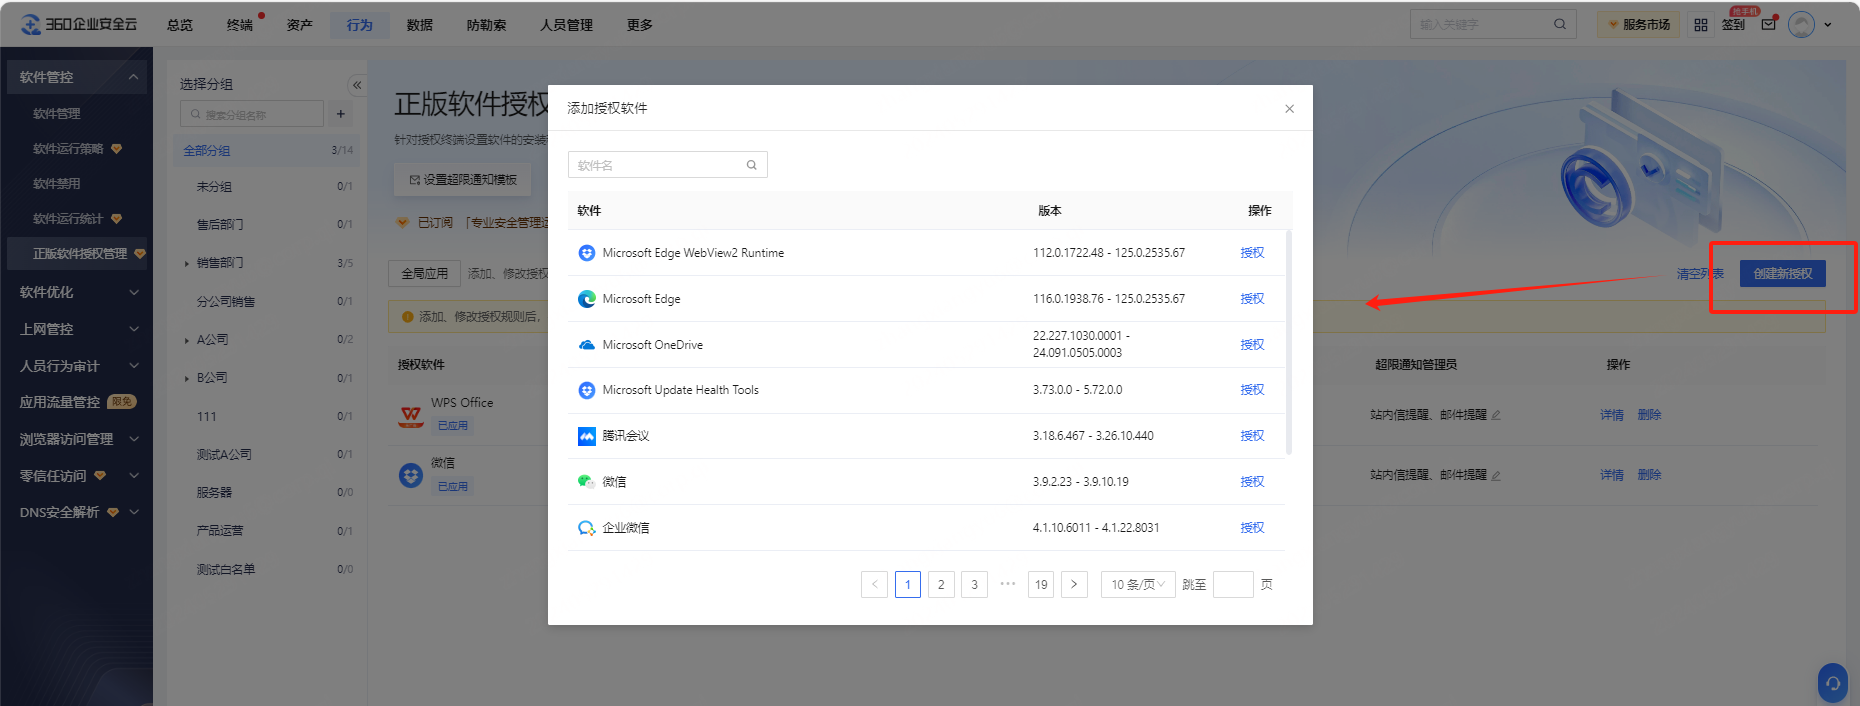This screenshot has width=1860, height=706.
Task: Add a new group with the plus icon
Action: pyautogui.click(x=341, y=114)
